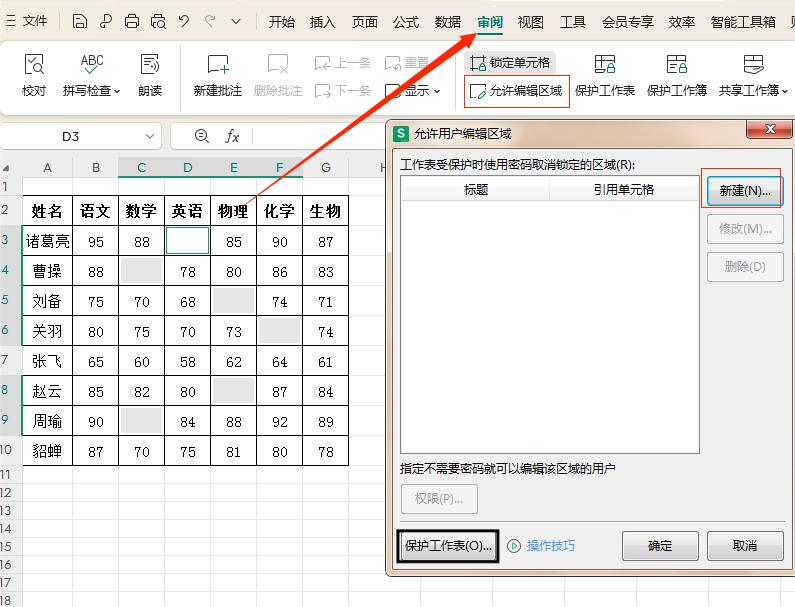Go to 上一条 previous comment
Image resolution: width=795 pixels, height=607 pixels.
coord(342,63)
